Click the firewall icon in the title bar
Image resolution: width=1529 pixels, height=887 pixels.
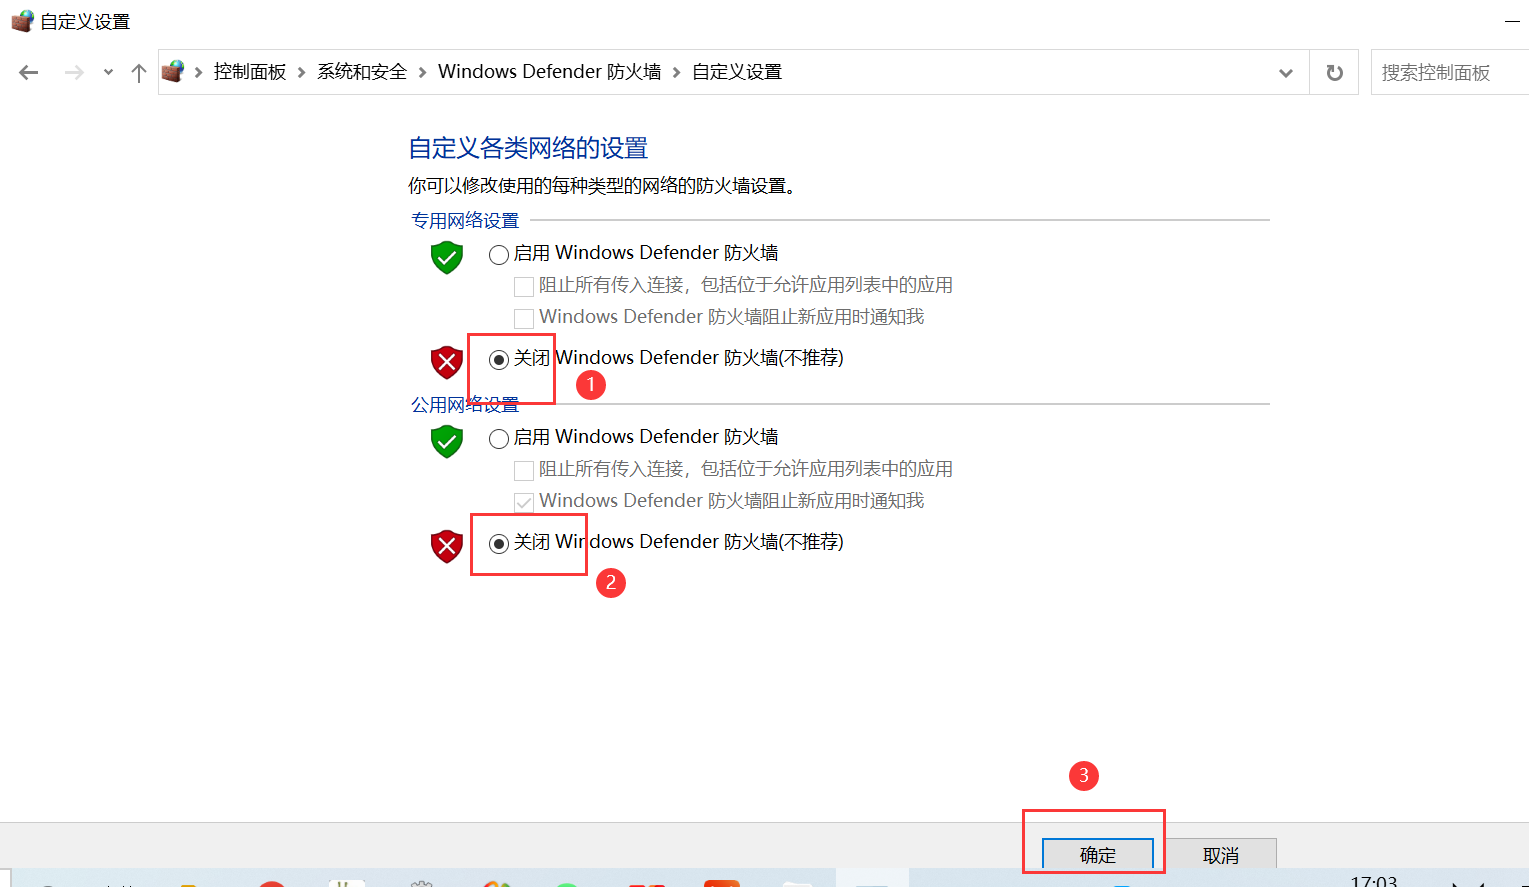[22, 21]
